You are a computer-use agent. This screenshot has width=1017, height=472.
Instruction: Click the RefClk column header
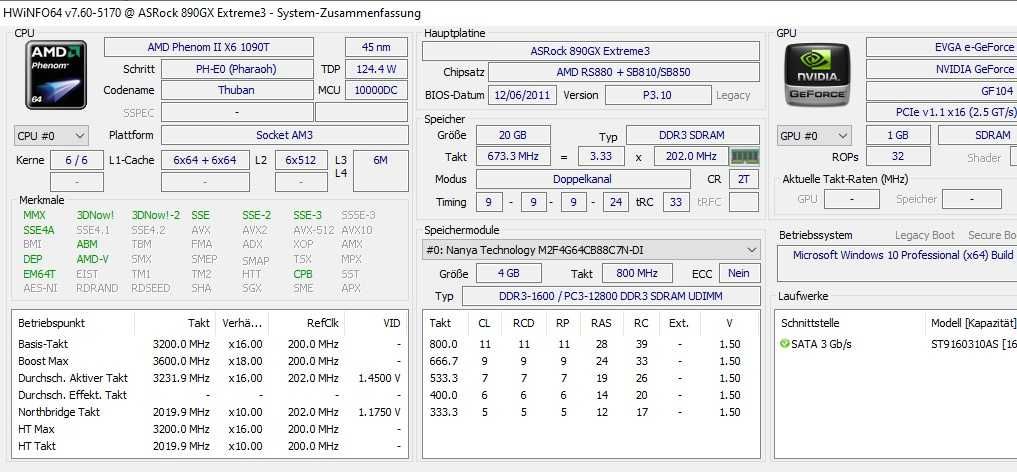pos(322,323)
